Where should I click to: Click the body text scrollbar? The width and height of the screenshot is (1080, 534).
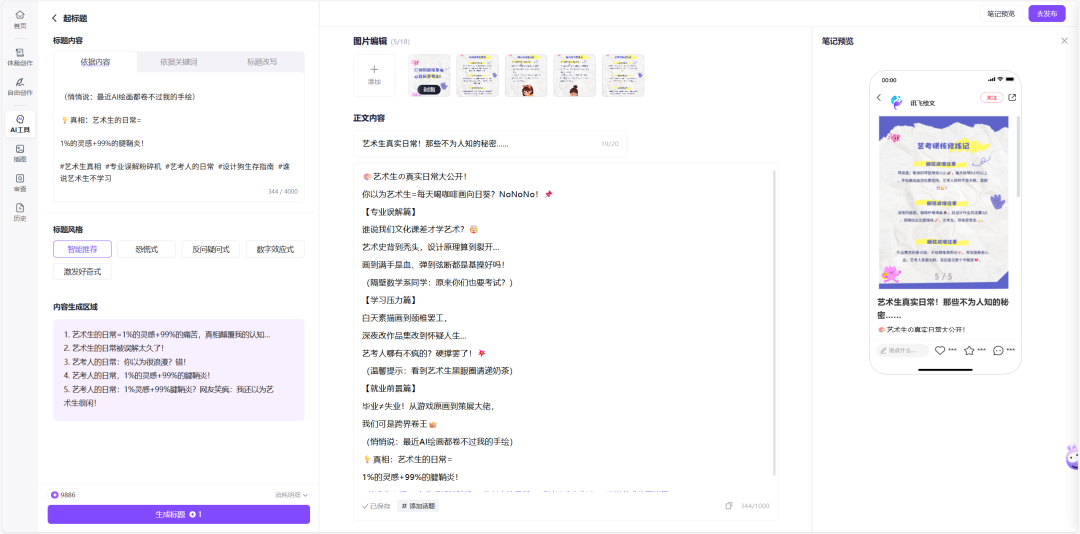tap(774, 322)
